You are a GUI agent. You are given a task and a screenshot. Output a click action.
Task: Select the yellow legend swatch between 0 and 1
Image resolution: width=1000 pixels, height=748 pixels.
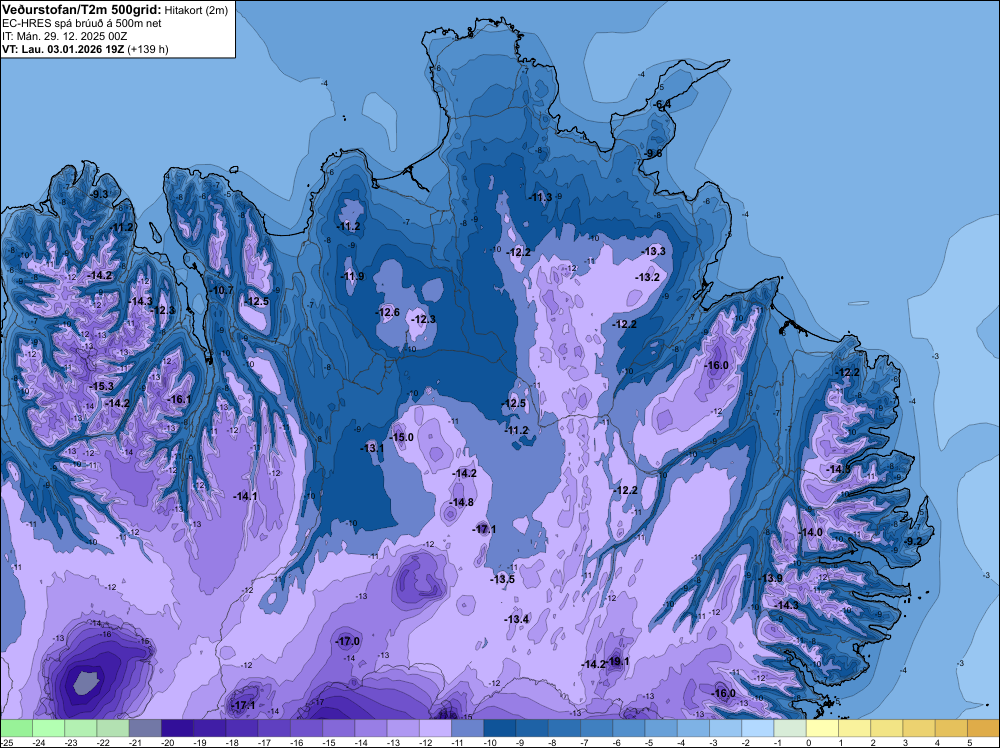click(822, 728)
